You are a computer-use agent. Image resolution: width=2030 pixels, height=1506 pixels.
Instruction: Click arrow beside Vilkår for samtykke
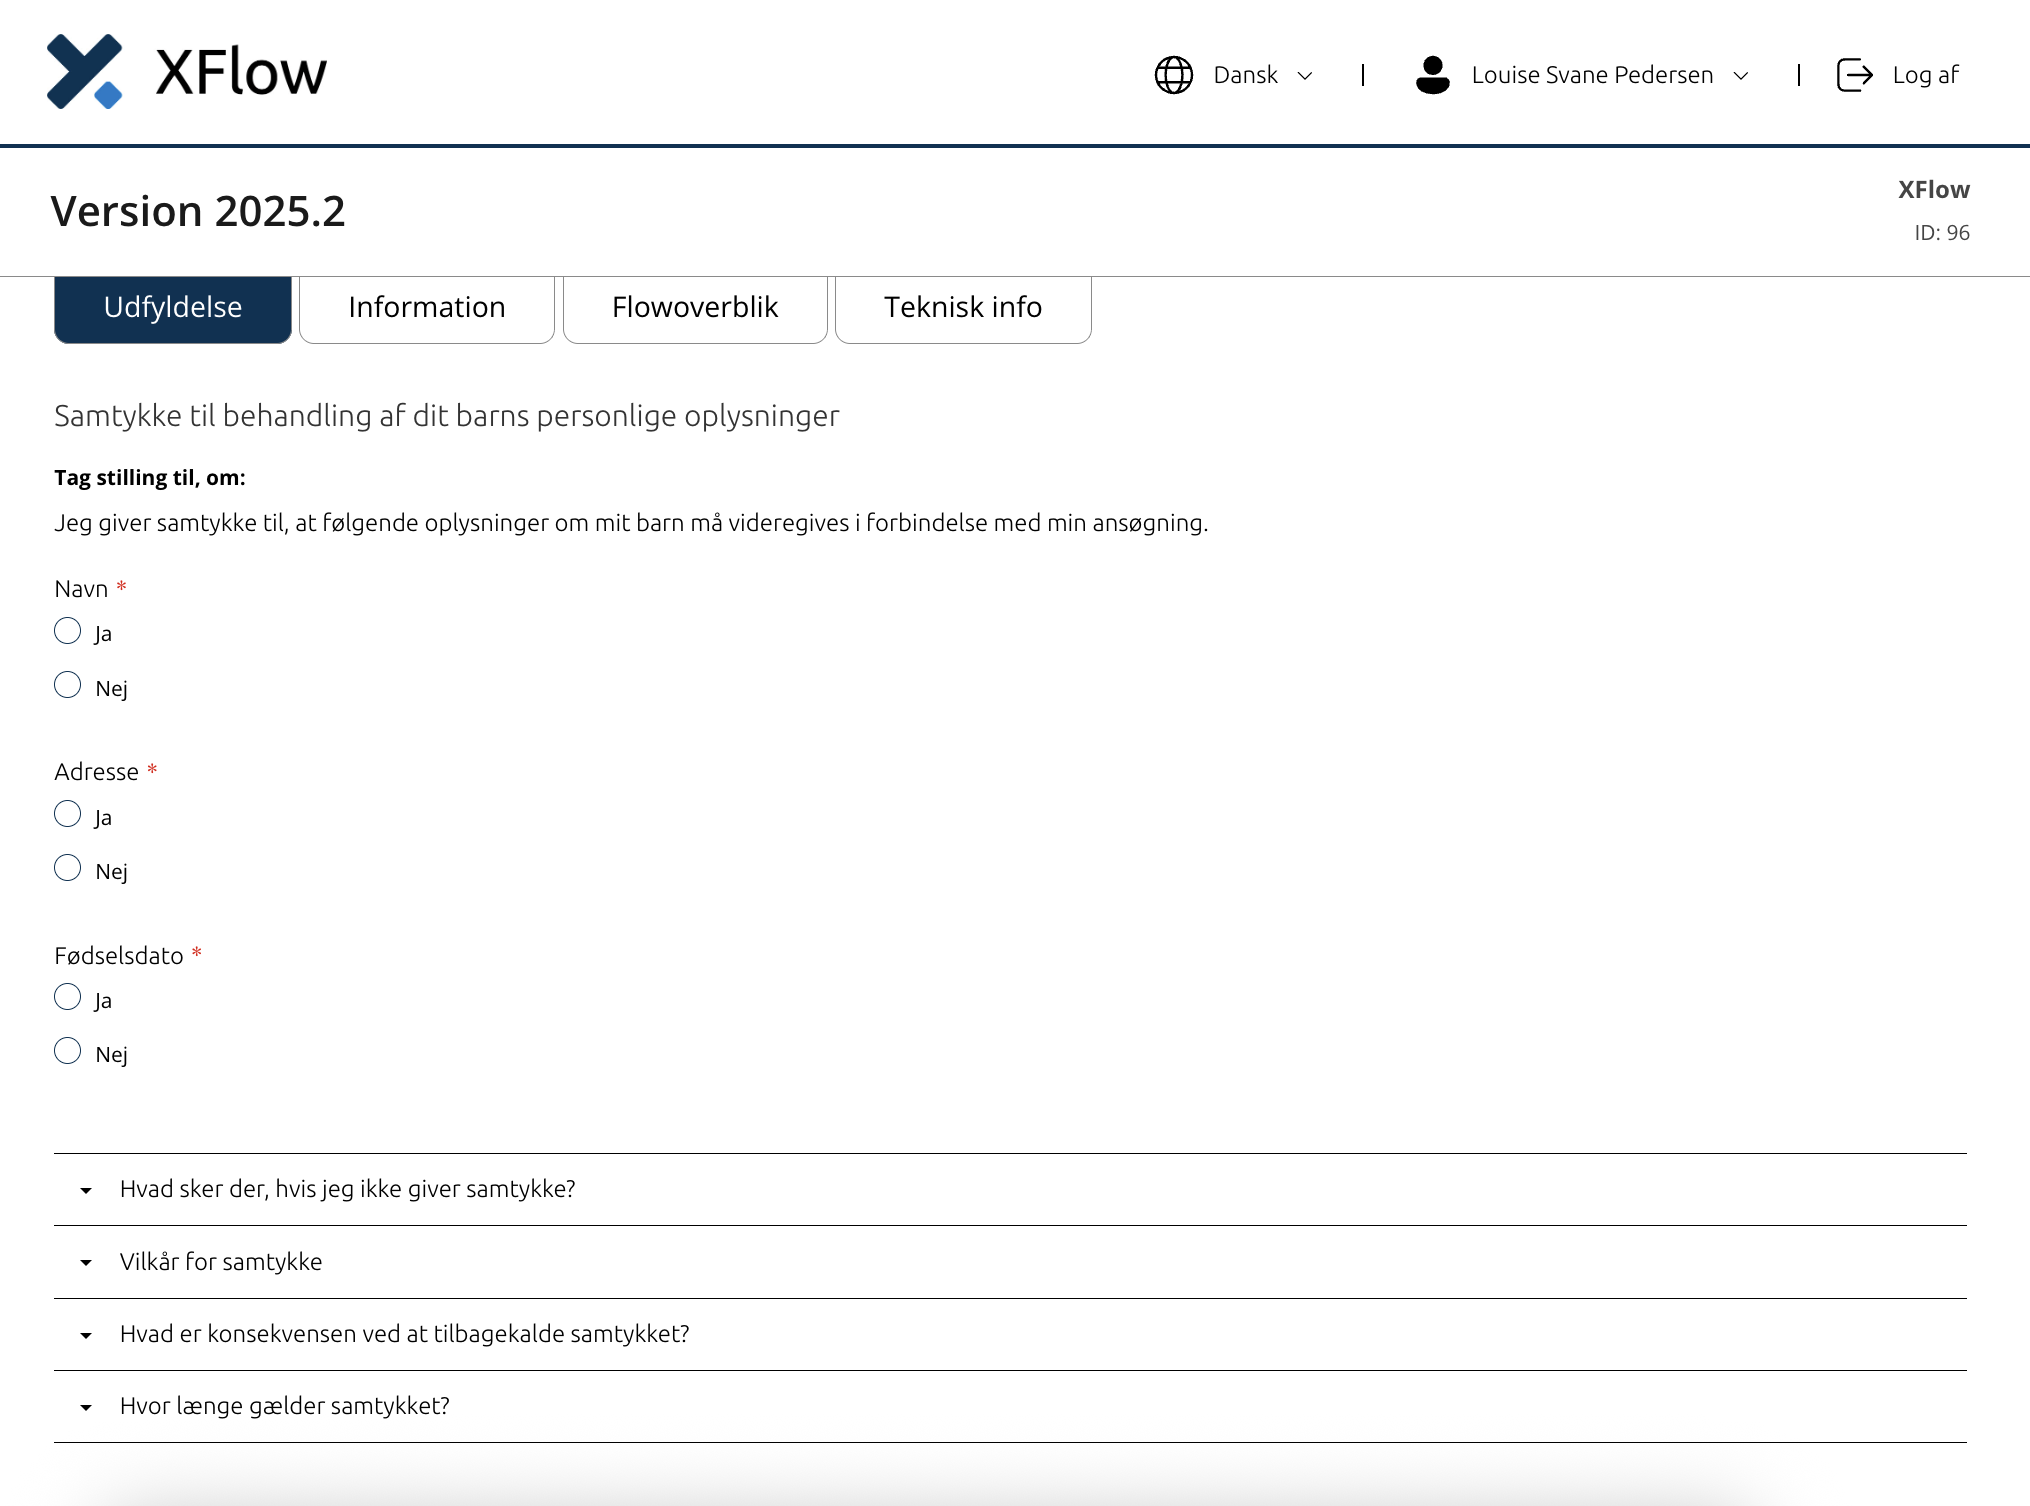coord(86,1263)
